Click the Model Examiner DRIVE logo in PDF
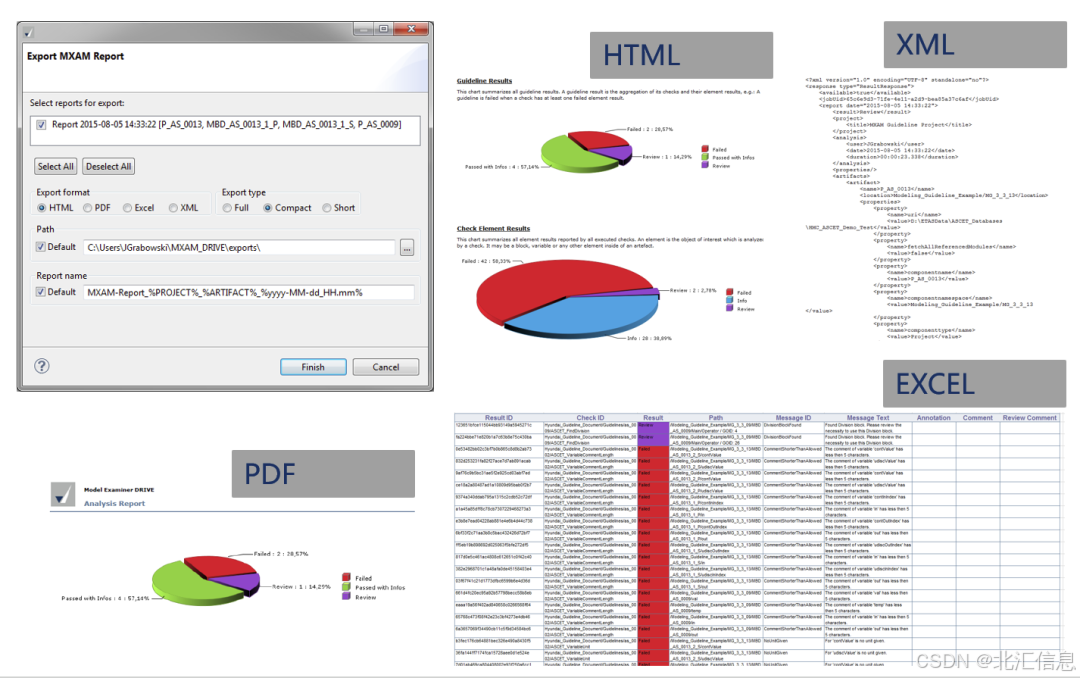Image resolution: width=1080 pixels, height=678 pixels. pyautogui.click(x=63, y=494)
